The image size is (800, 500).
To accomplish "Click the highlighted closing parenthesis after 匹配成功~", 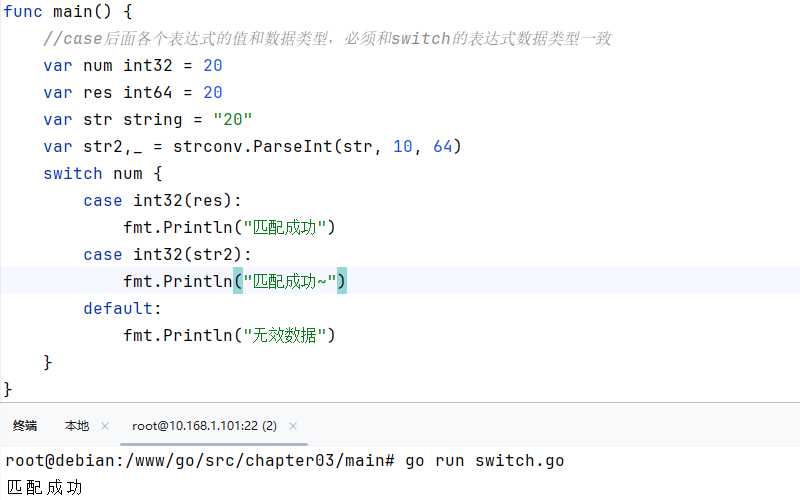I will click(x=341, y=281).
